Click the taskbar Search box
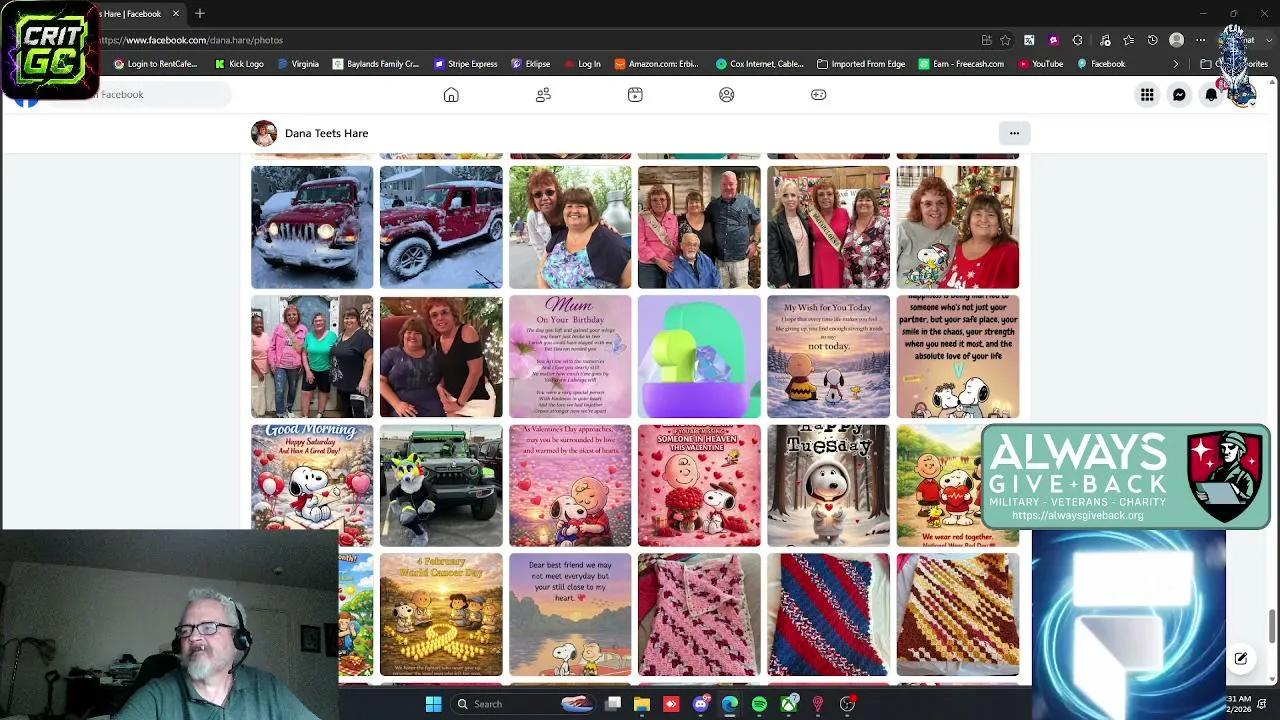1280x720 pixels. tap(522, 704)
